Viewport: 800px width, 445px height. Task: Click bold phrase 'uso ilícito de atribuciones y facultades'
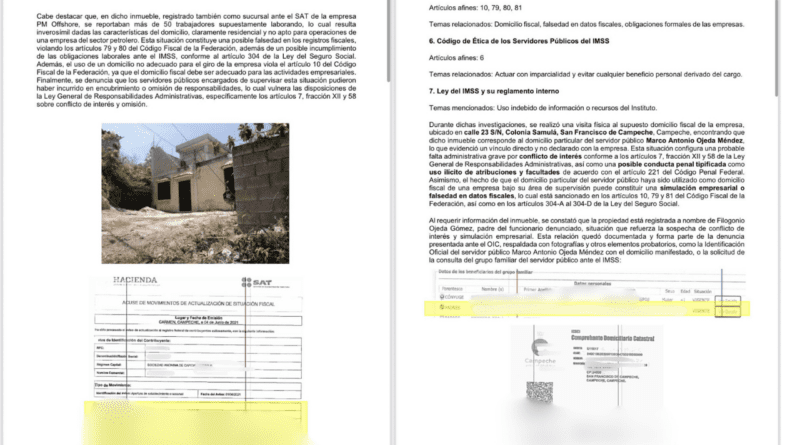point(494,172)
